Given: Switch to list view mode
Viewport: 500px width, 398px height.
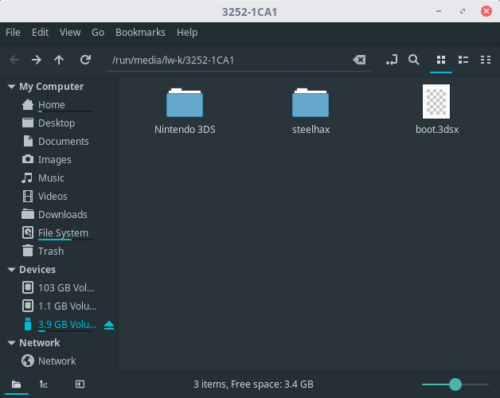Looking at the screenshot, I should tap(463, 60).
